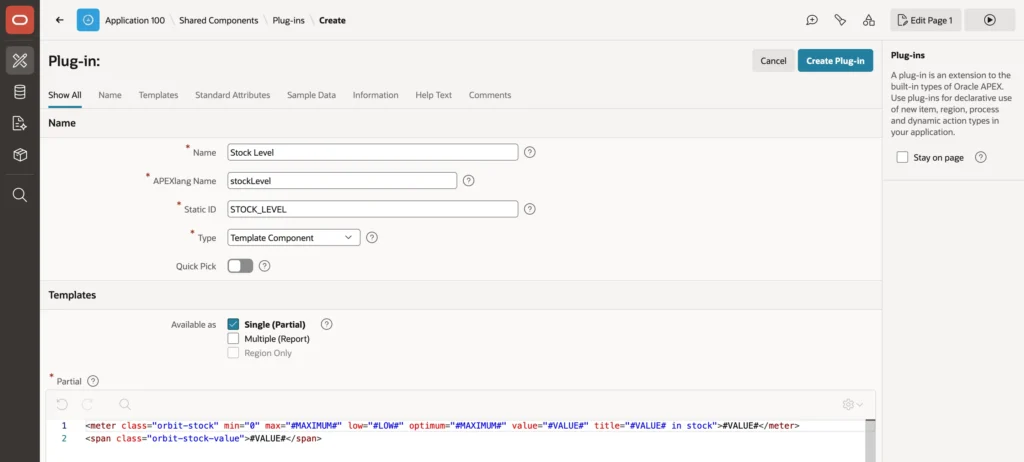Switch to the Standard Attributes tab

(232, 95)
